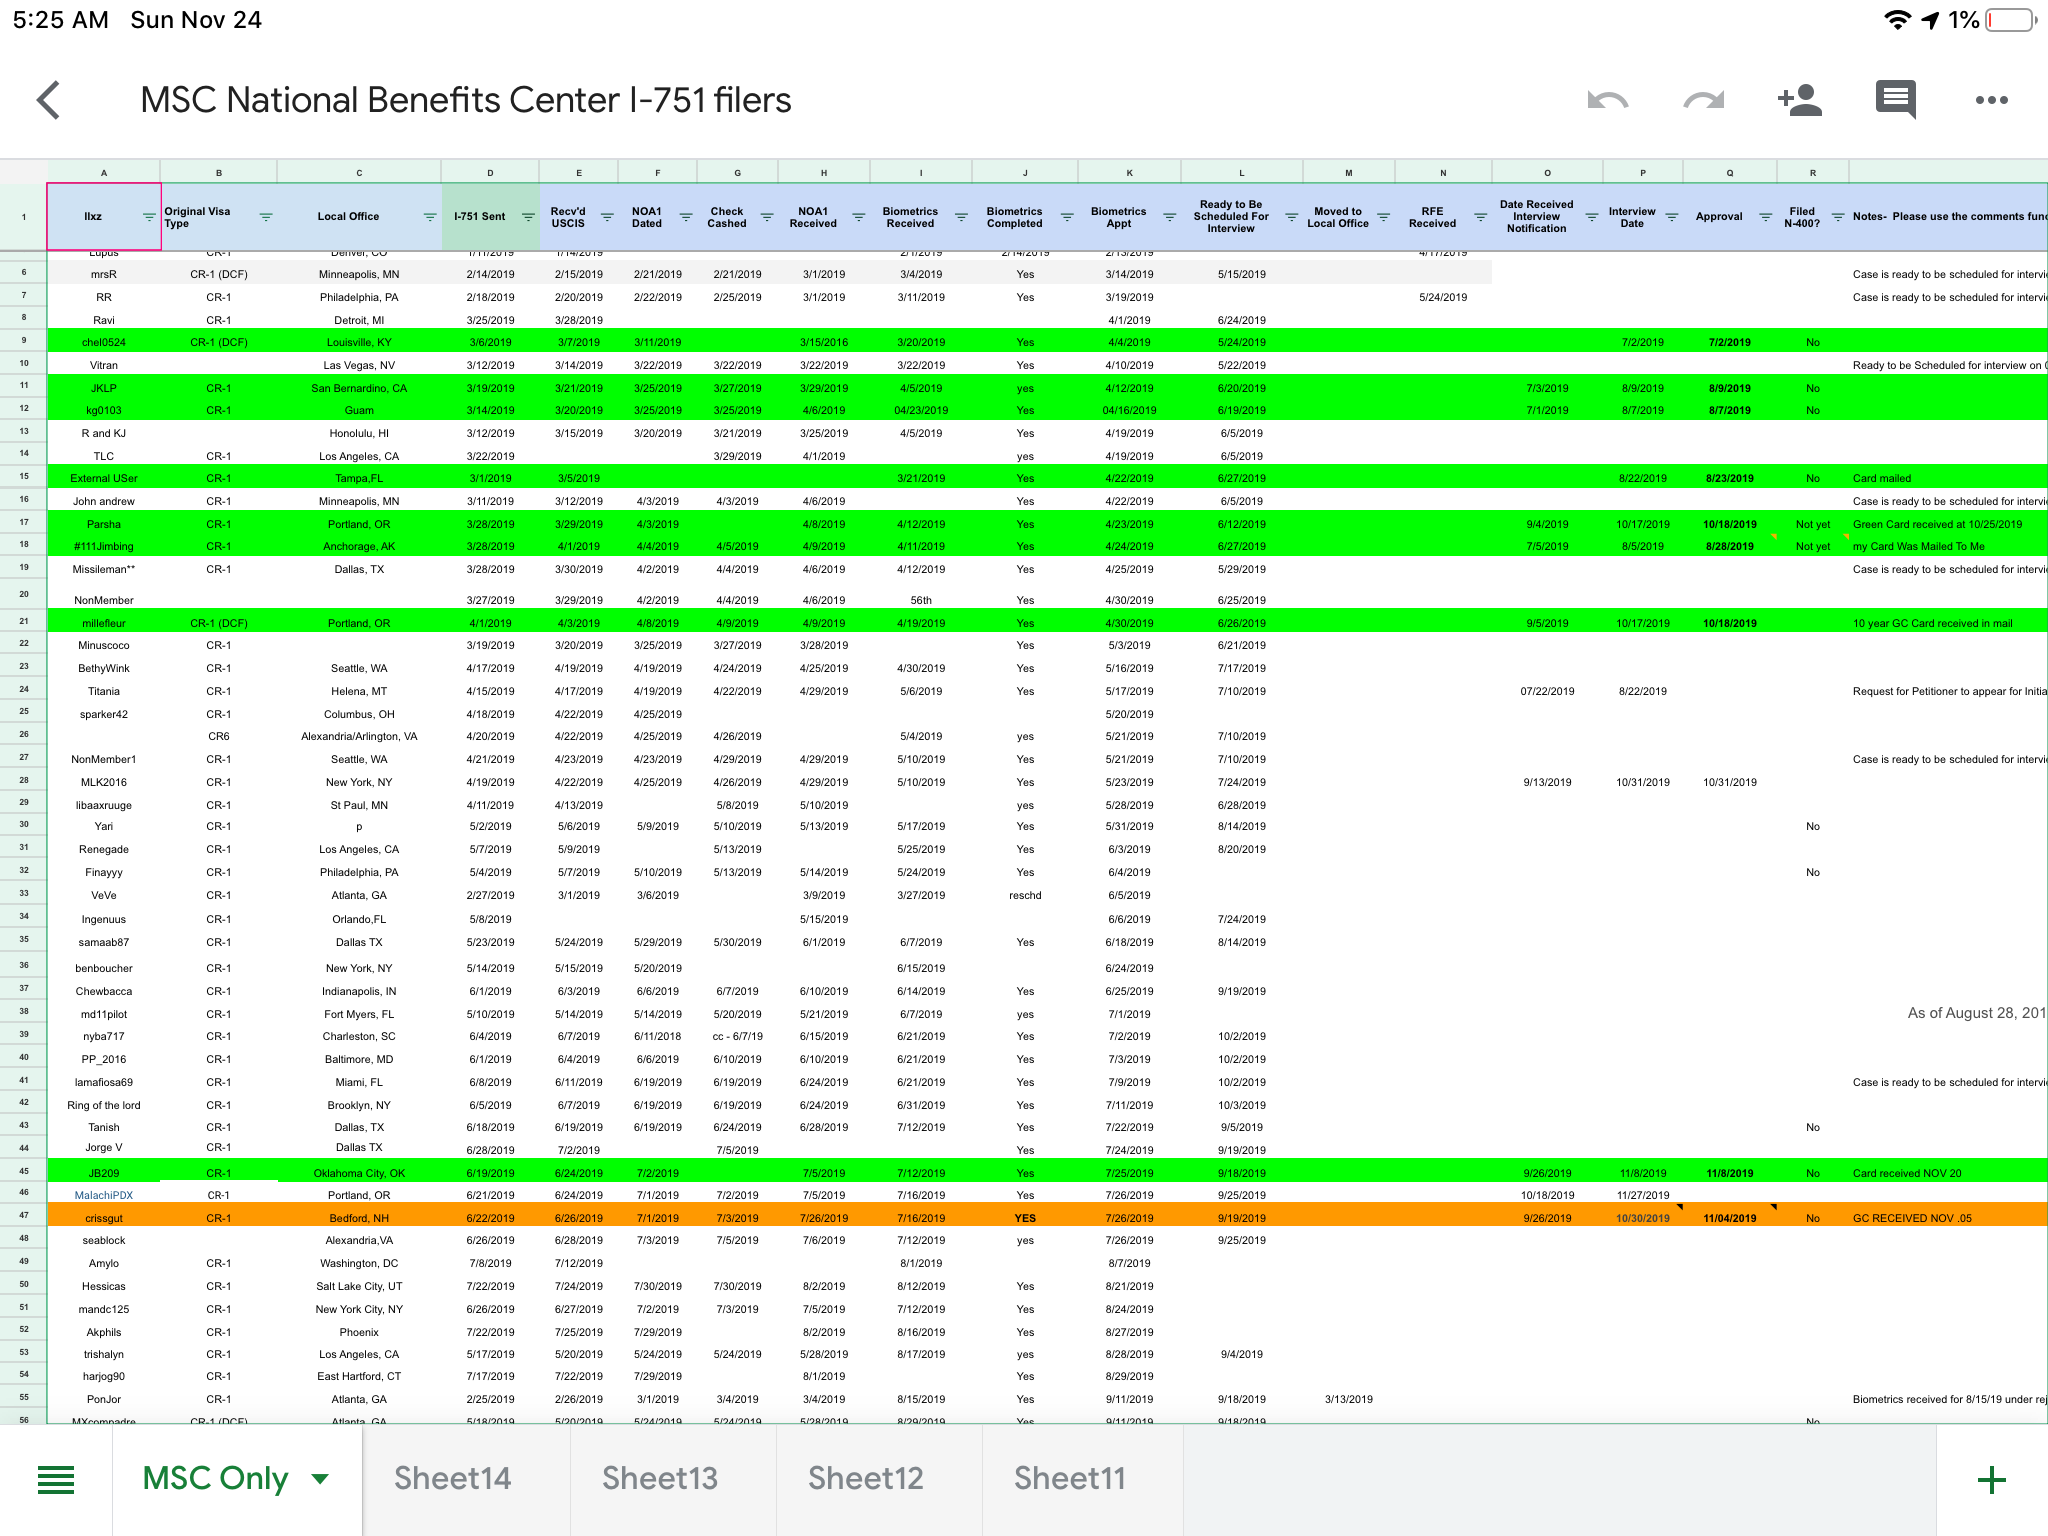The height and width of the screenshot is (1536, 2048).
Task: Open filter for Original Visa Type column
Action: [x=266, y=217]
